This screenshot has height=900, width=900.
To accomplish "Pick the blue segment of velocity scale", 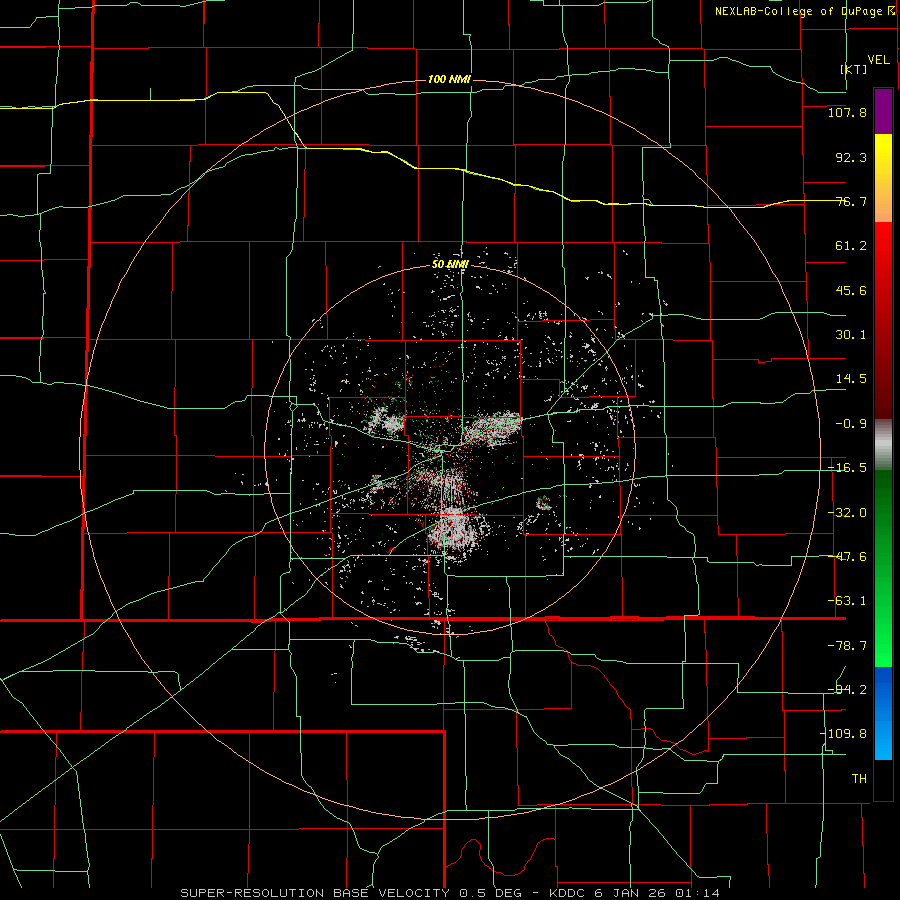I will (x=883, y=713).
